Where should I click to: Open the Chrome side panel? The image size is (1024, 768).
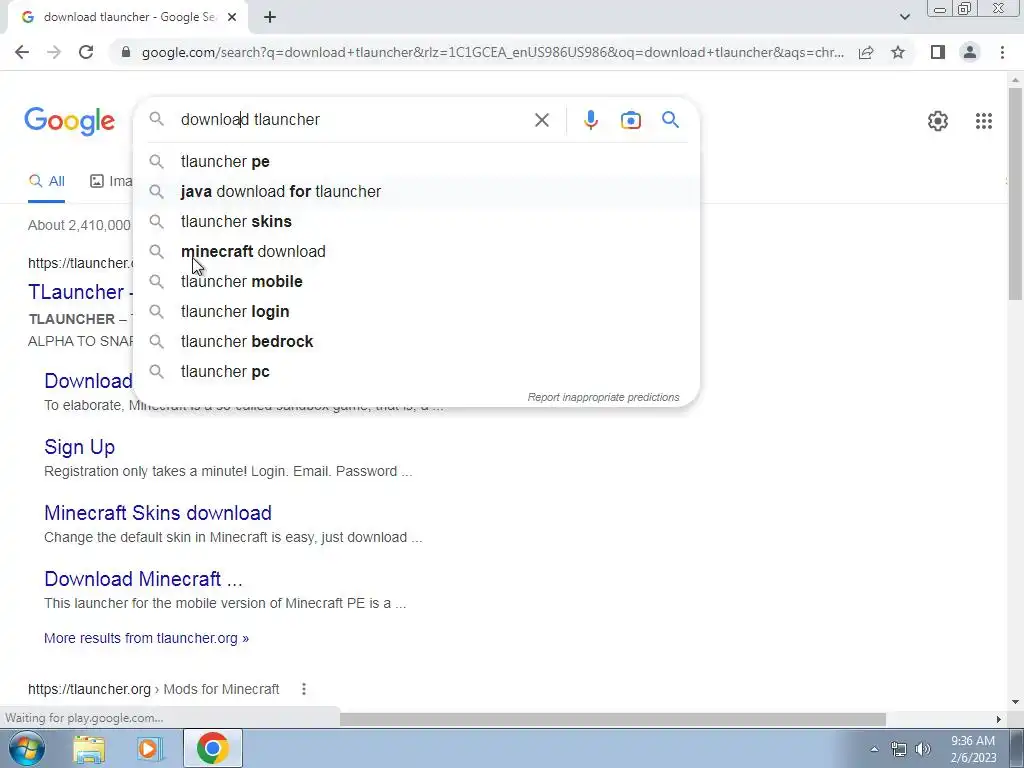tap(938, 52)
